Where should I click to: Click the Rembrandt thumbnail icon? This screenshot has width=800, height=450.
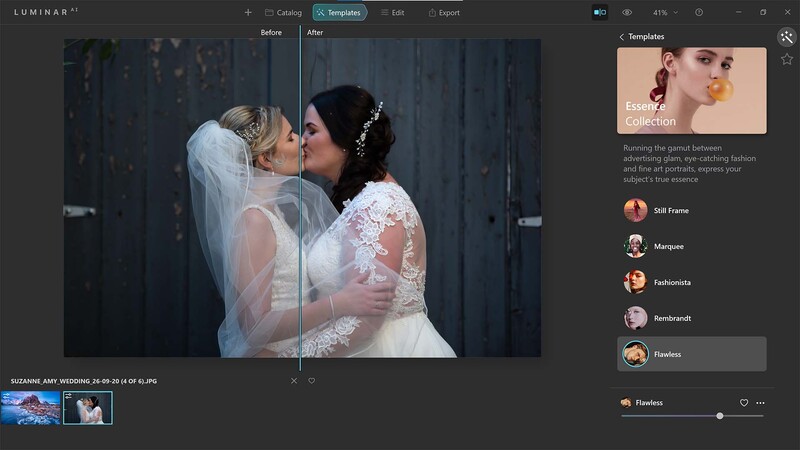pyautogui.click(x=635, y=318)
